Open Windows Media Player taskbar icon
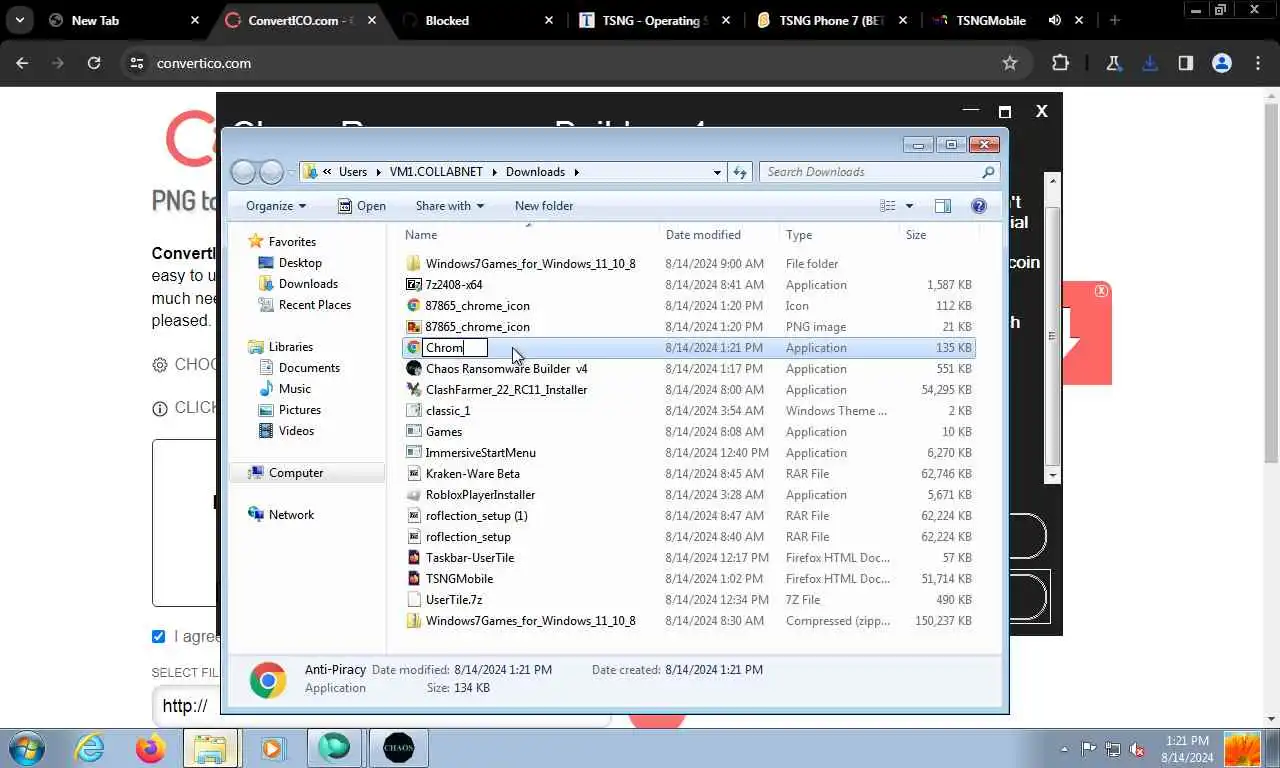Image resolution: width=1280 pixels, height=768 pixels. (x=272, y=748)
